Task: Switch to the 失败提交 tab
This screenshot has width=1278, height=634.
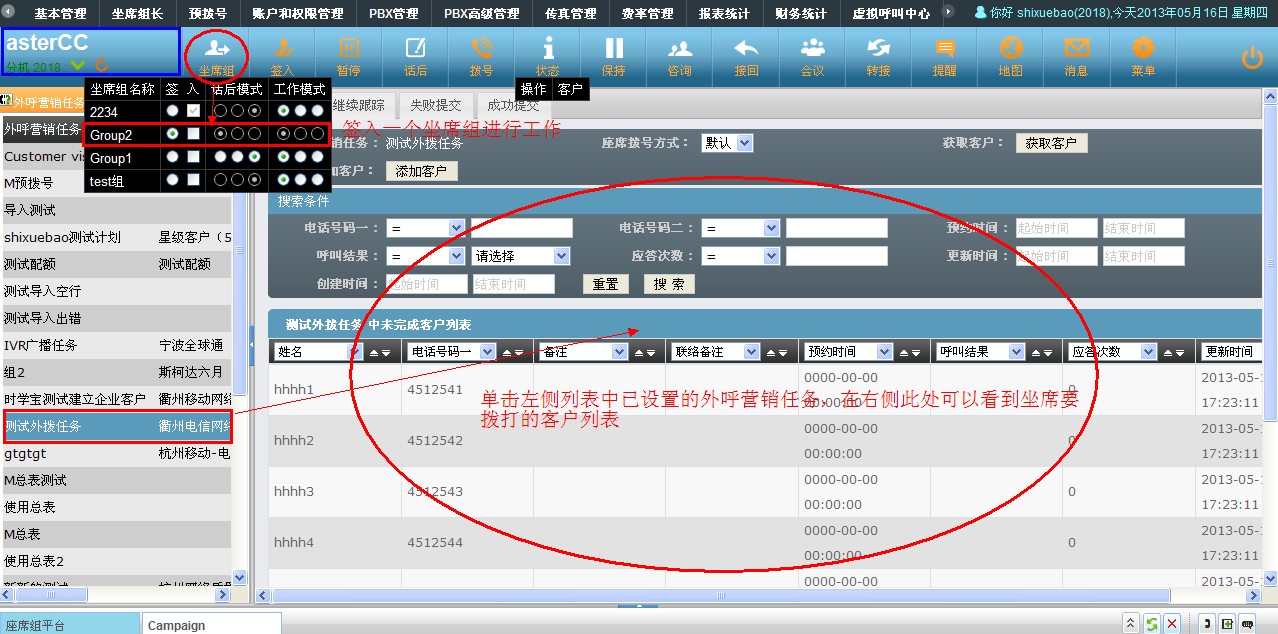Action: (x=435, y=105)
